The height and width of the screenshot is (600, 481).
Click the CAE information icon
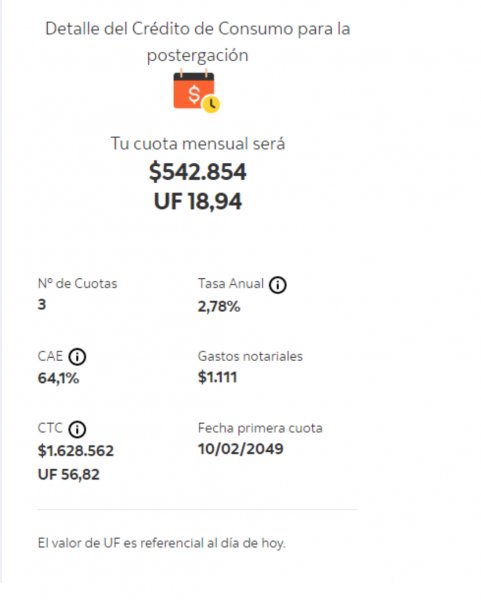77,357
